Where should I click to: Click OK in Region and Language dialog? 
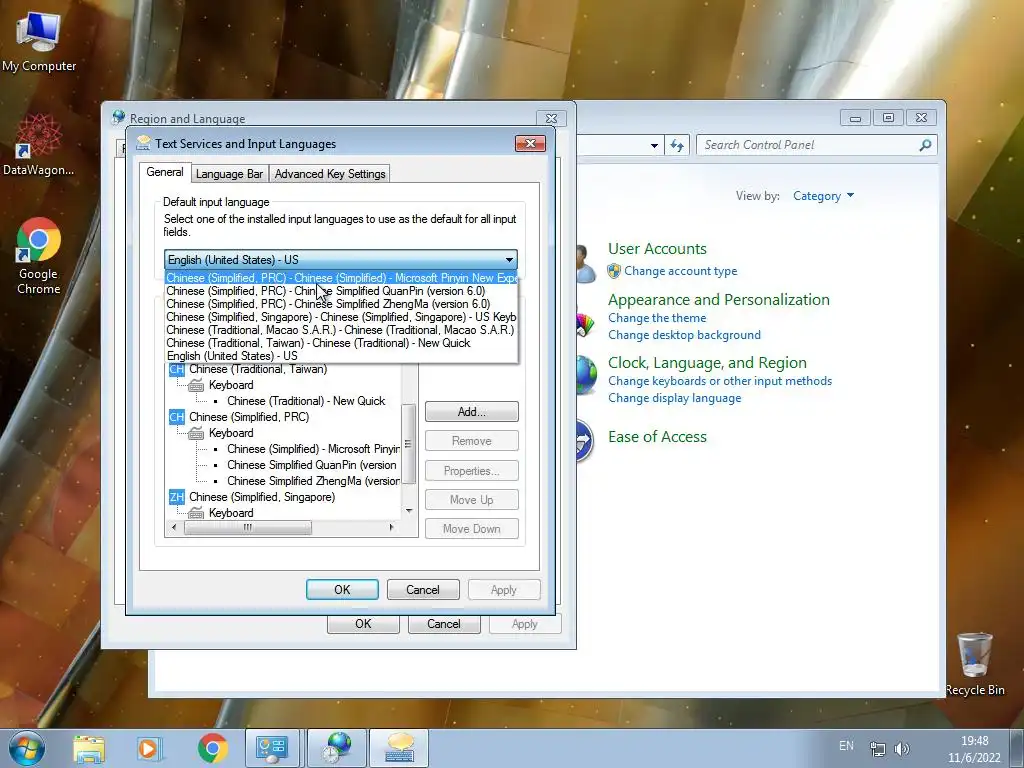click(363, 624)
